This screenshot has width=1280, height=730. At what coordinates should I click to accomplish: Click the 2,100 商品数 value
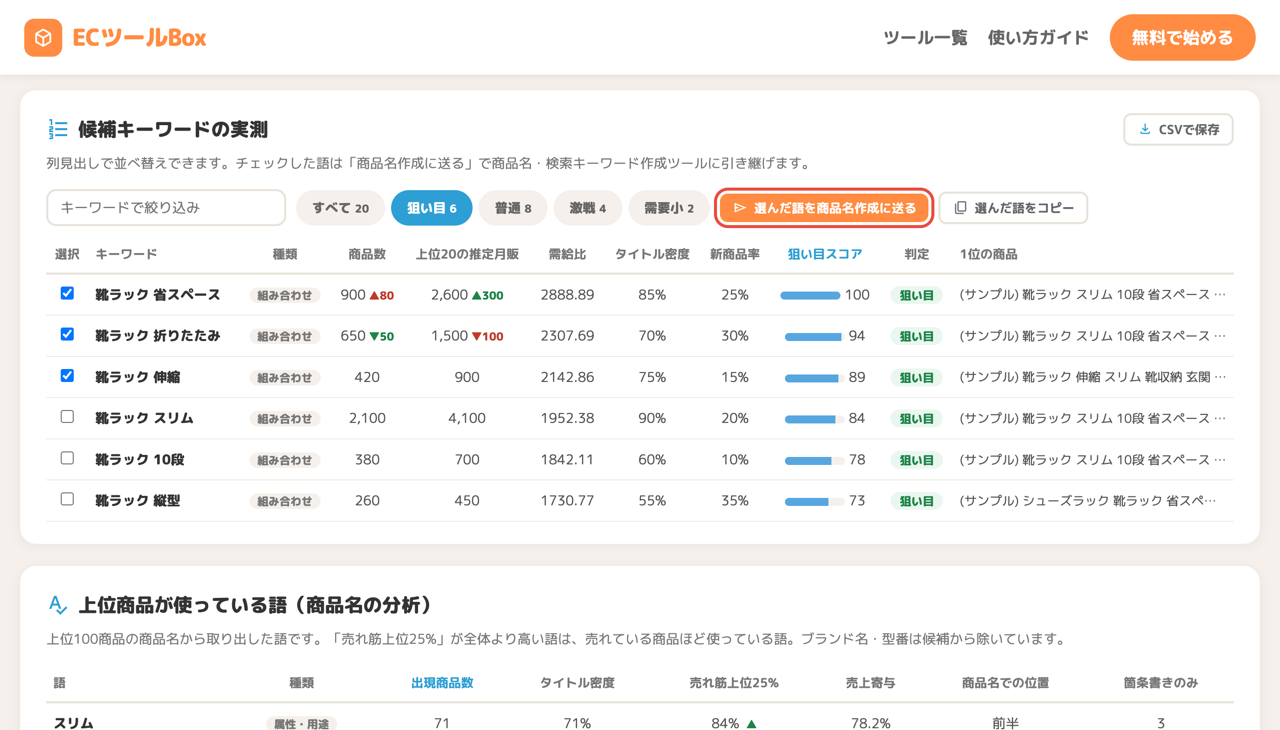coord(367,419)
